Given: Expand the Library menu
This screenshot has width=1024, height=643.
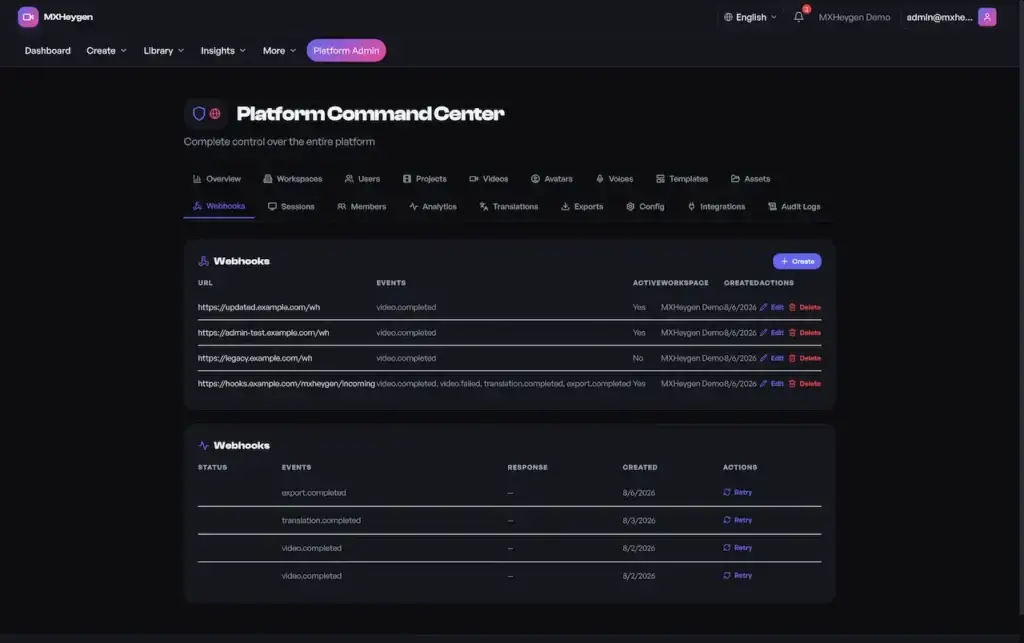Looking at the screenshot, I should (163, 50).
